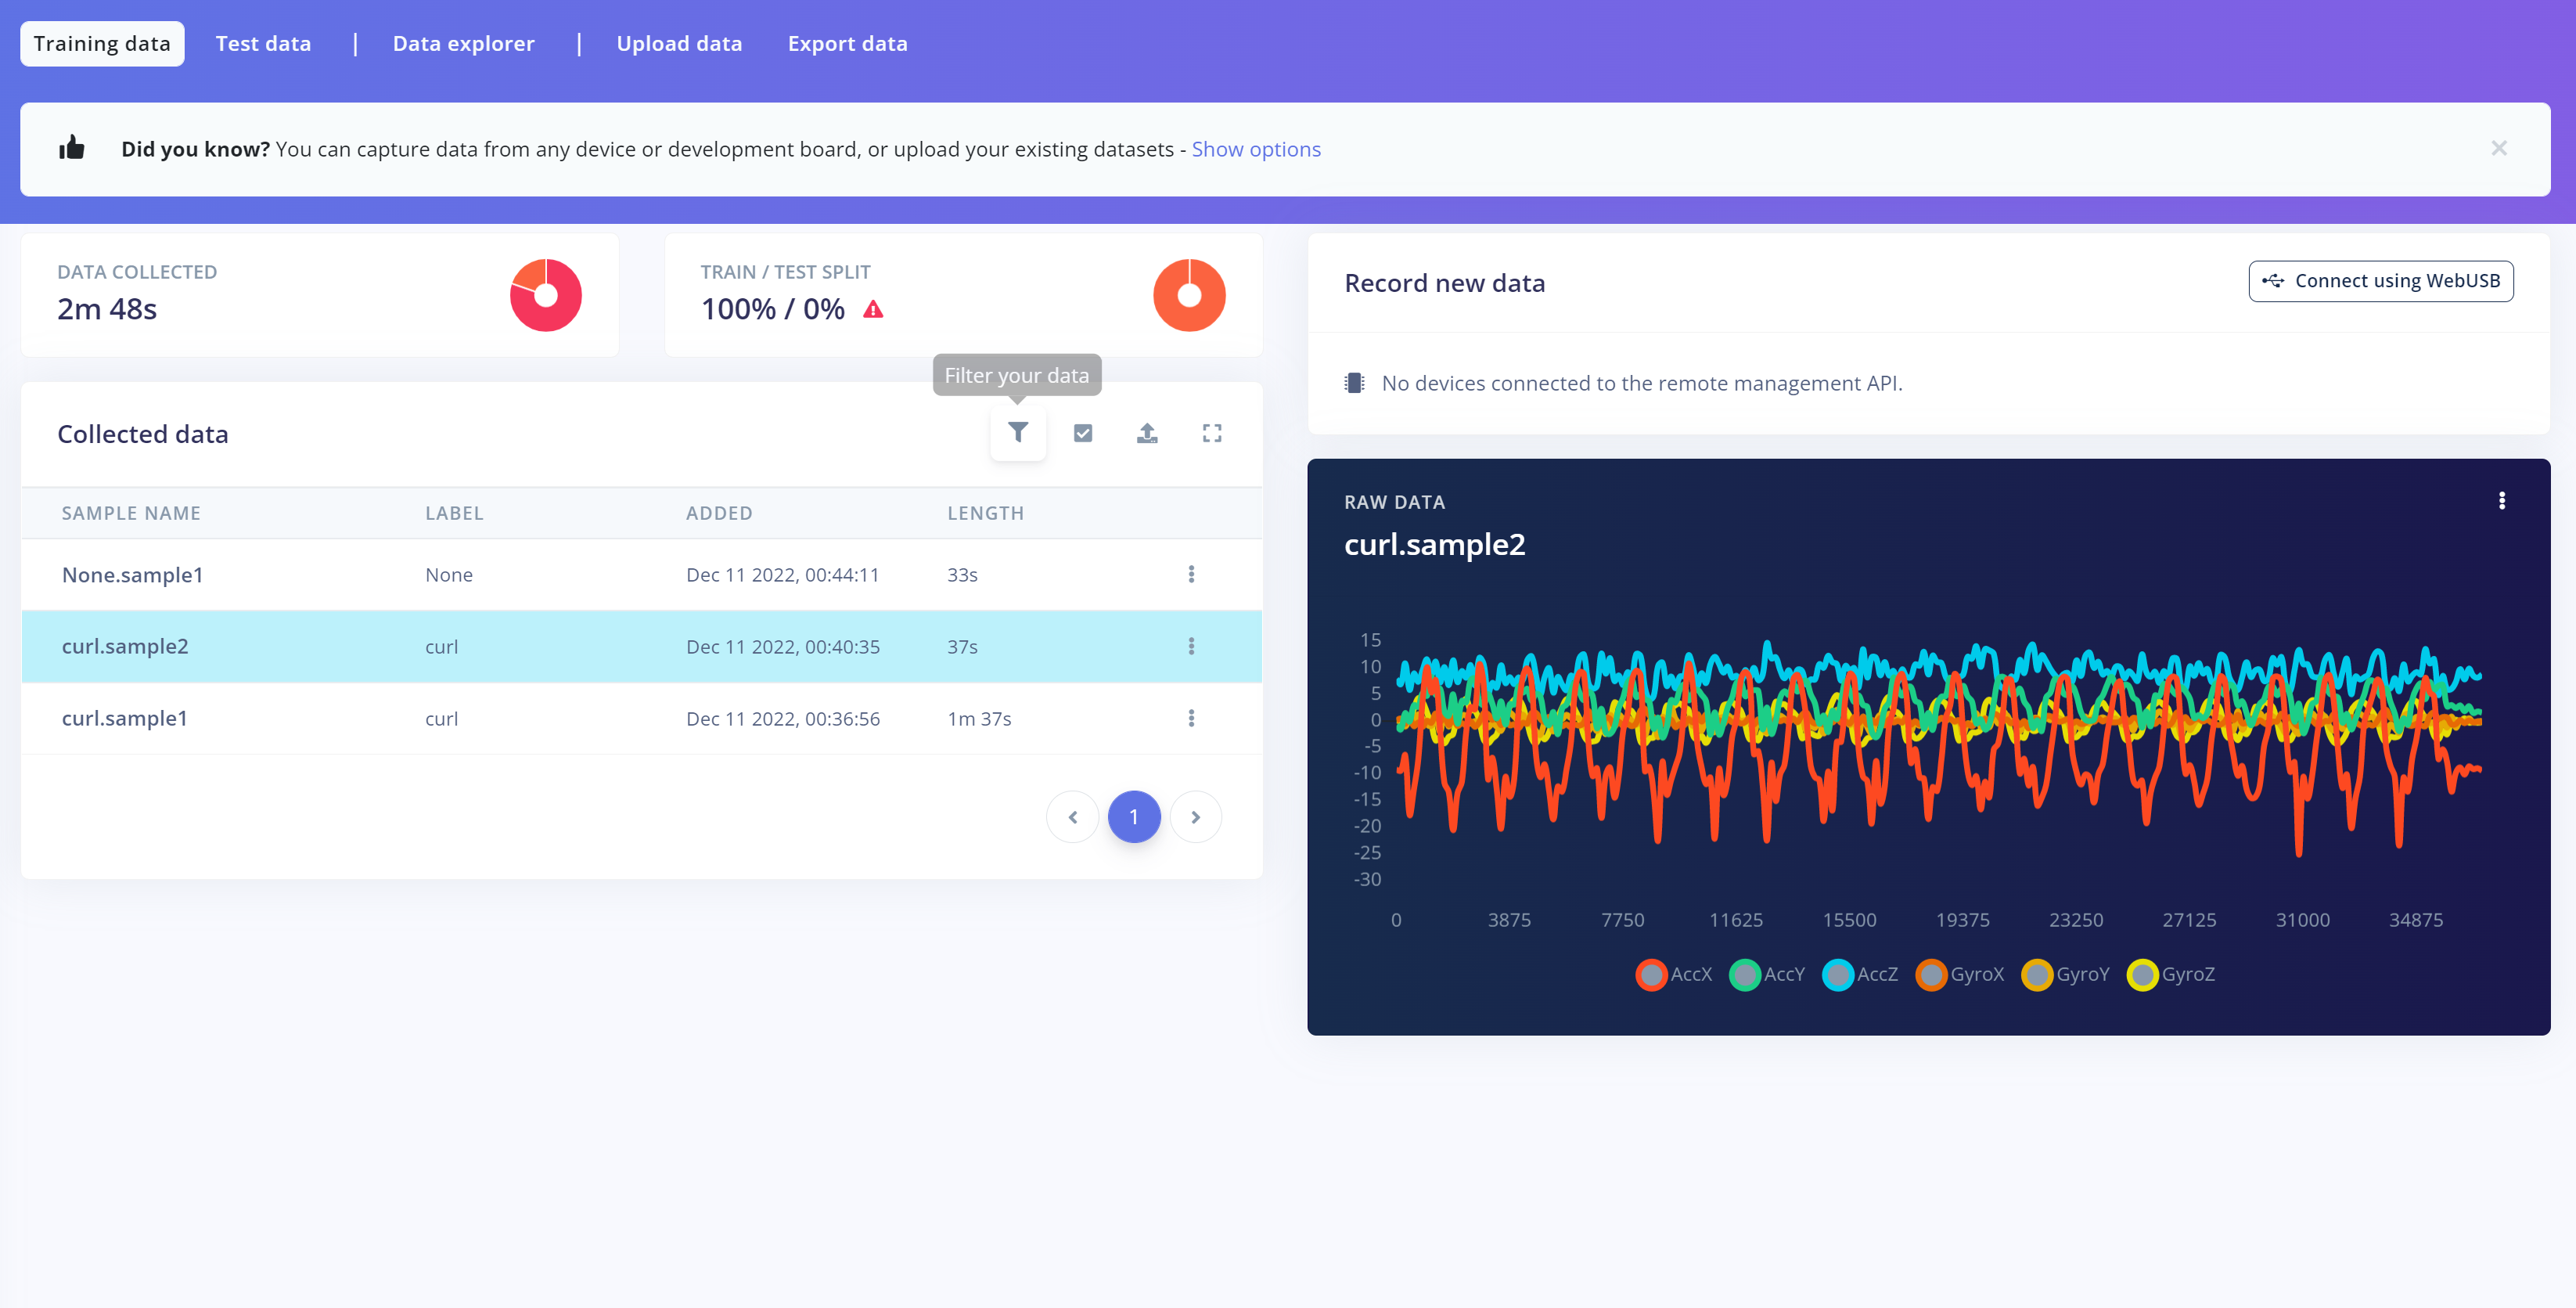Viewport: 2576px width, 1308px height.
Task: Open the actions menu for curl.sample2 row
Action: click(1190, 647)
